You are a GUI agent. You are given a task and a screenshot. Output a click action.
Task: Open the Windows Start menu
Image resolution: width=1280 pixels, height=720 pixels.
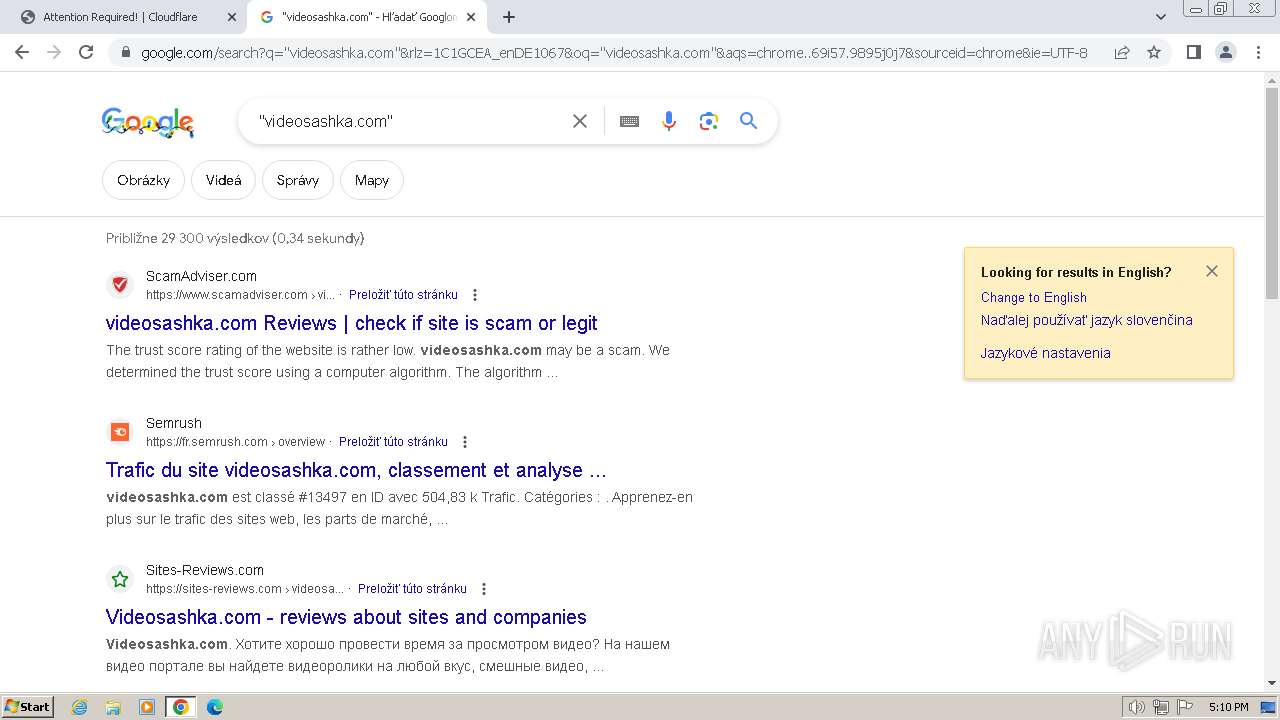[x=27, y=707]
